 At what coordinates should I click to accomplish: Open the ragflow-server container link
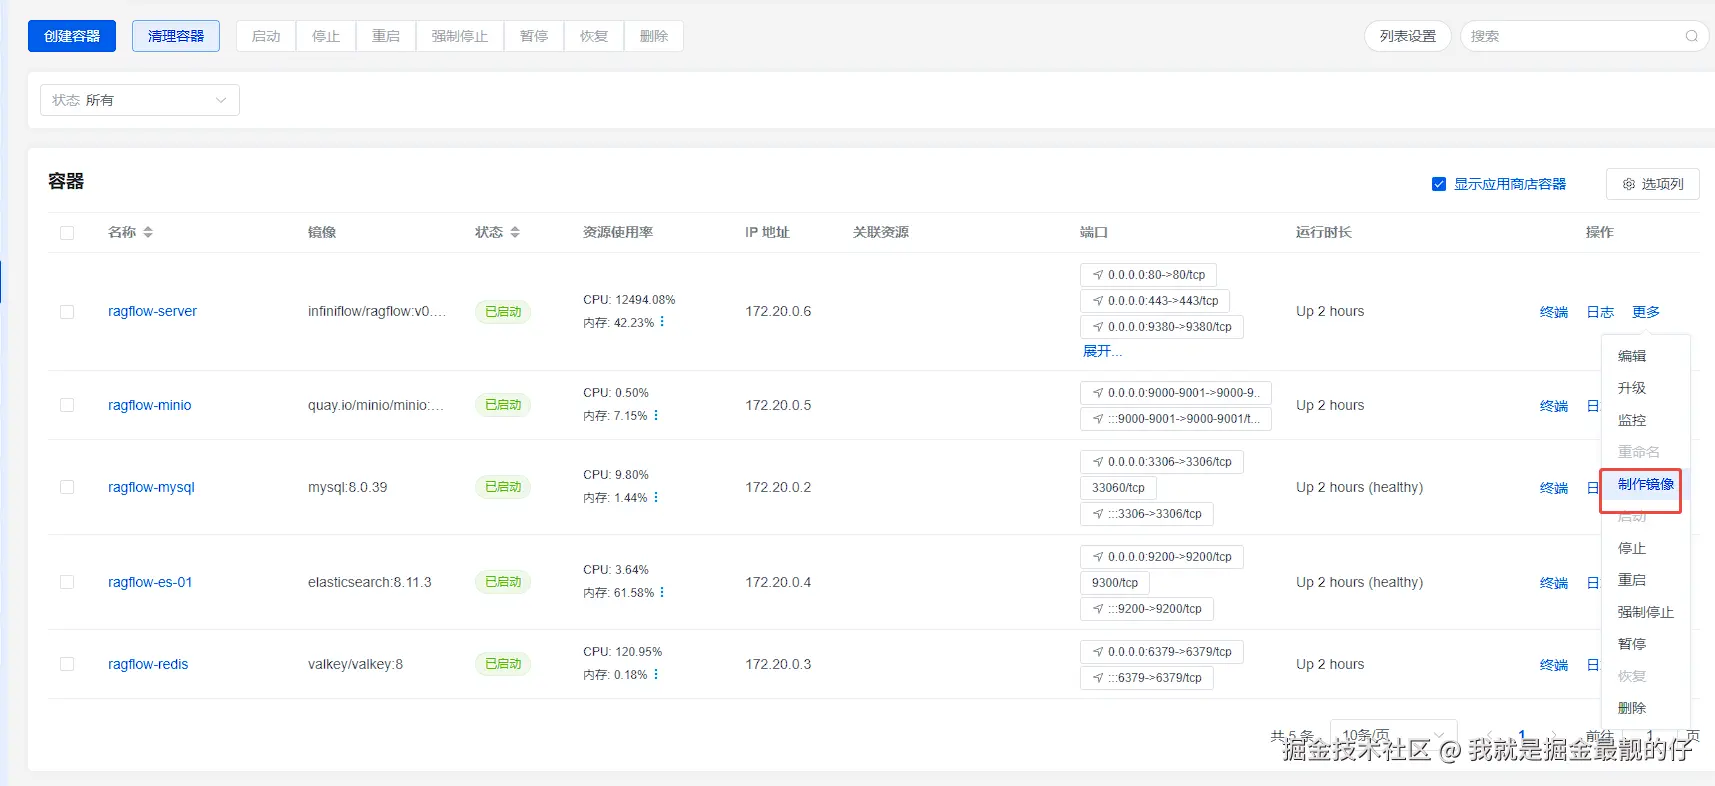[152, 311]
